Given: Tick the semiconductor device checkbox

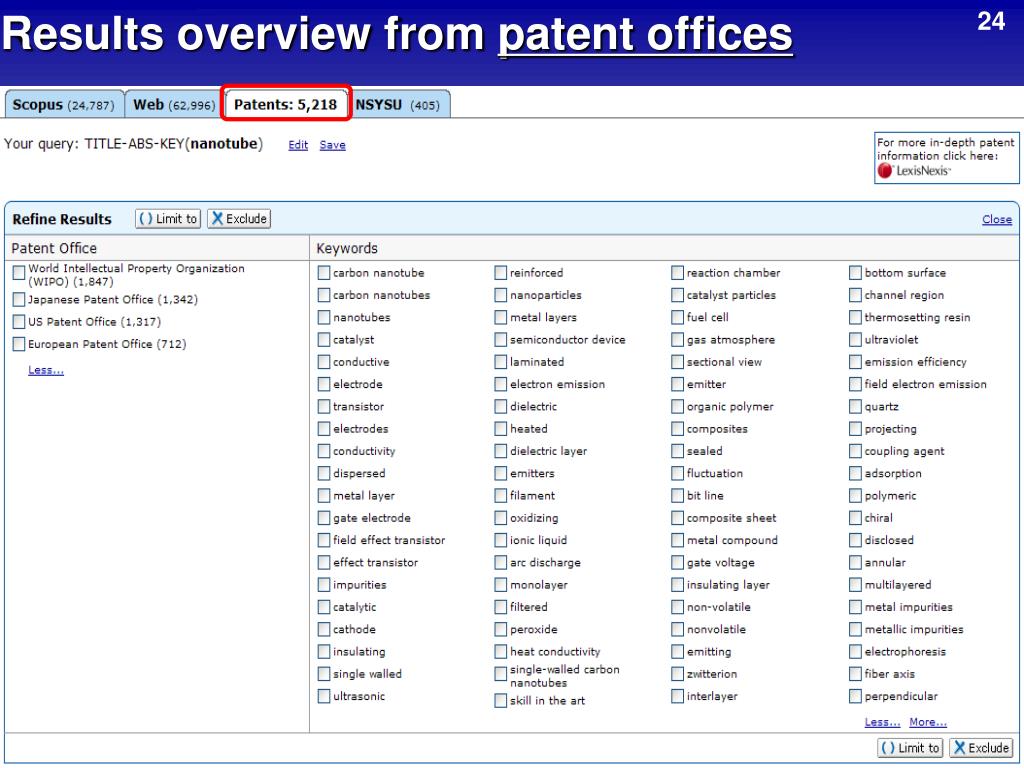Looking at the screenshot, I should (x=501, y=340).
